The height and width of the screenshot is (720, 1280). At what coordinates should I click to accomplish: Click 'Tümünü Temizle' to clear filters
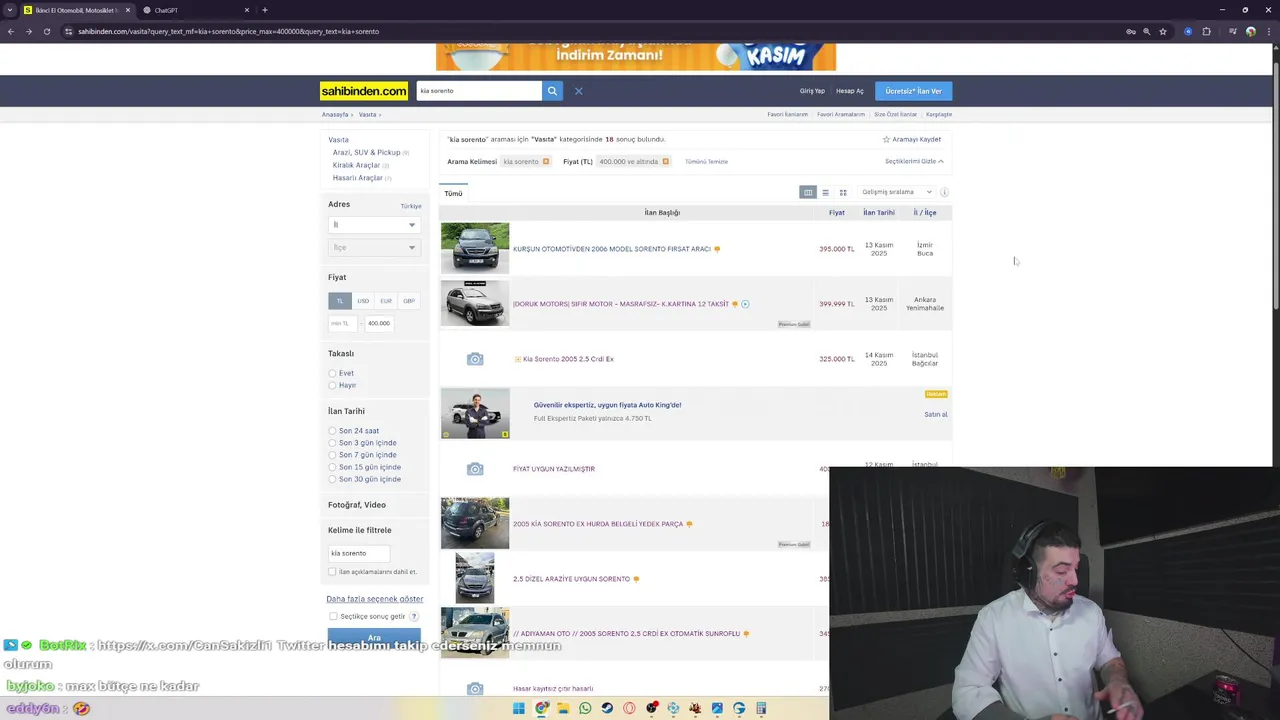[x=706, y=161]
